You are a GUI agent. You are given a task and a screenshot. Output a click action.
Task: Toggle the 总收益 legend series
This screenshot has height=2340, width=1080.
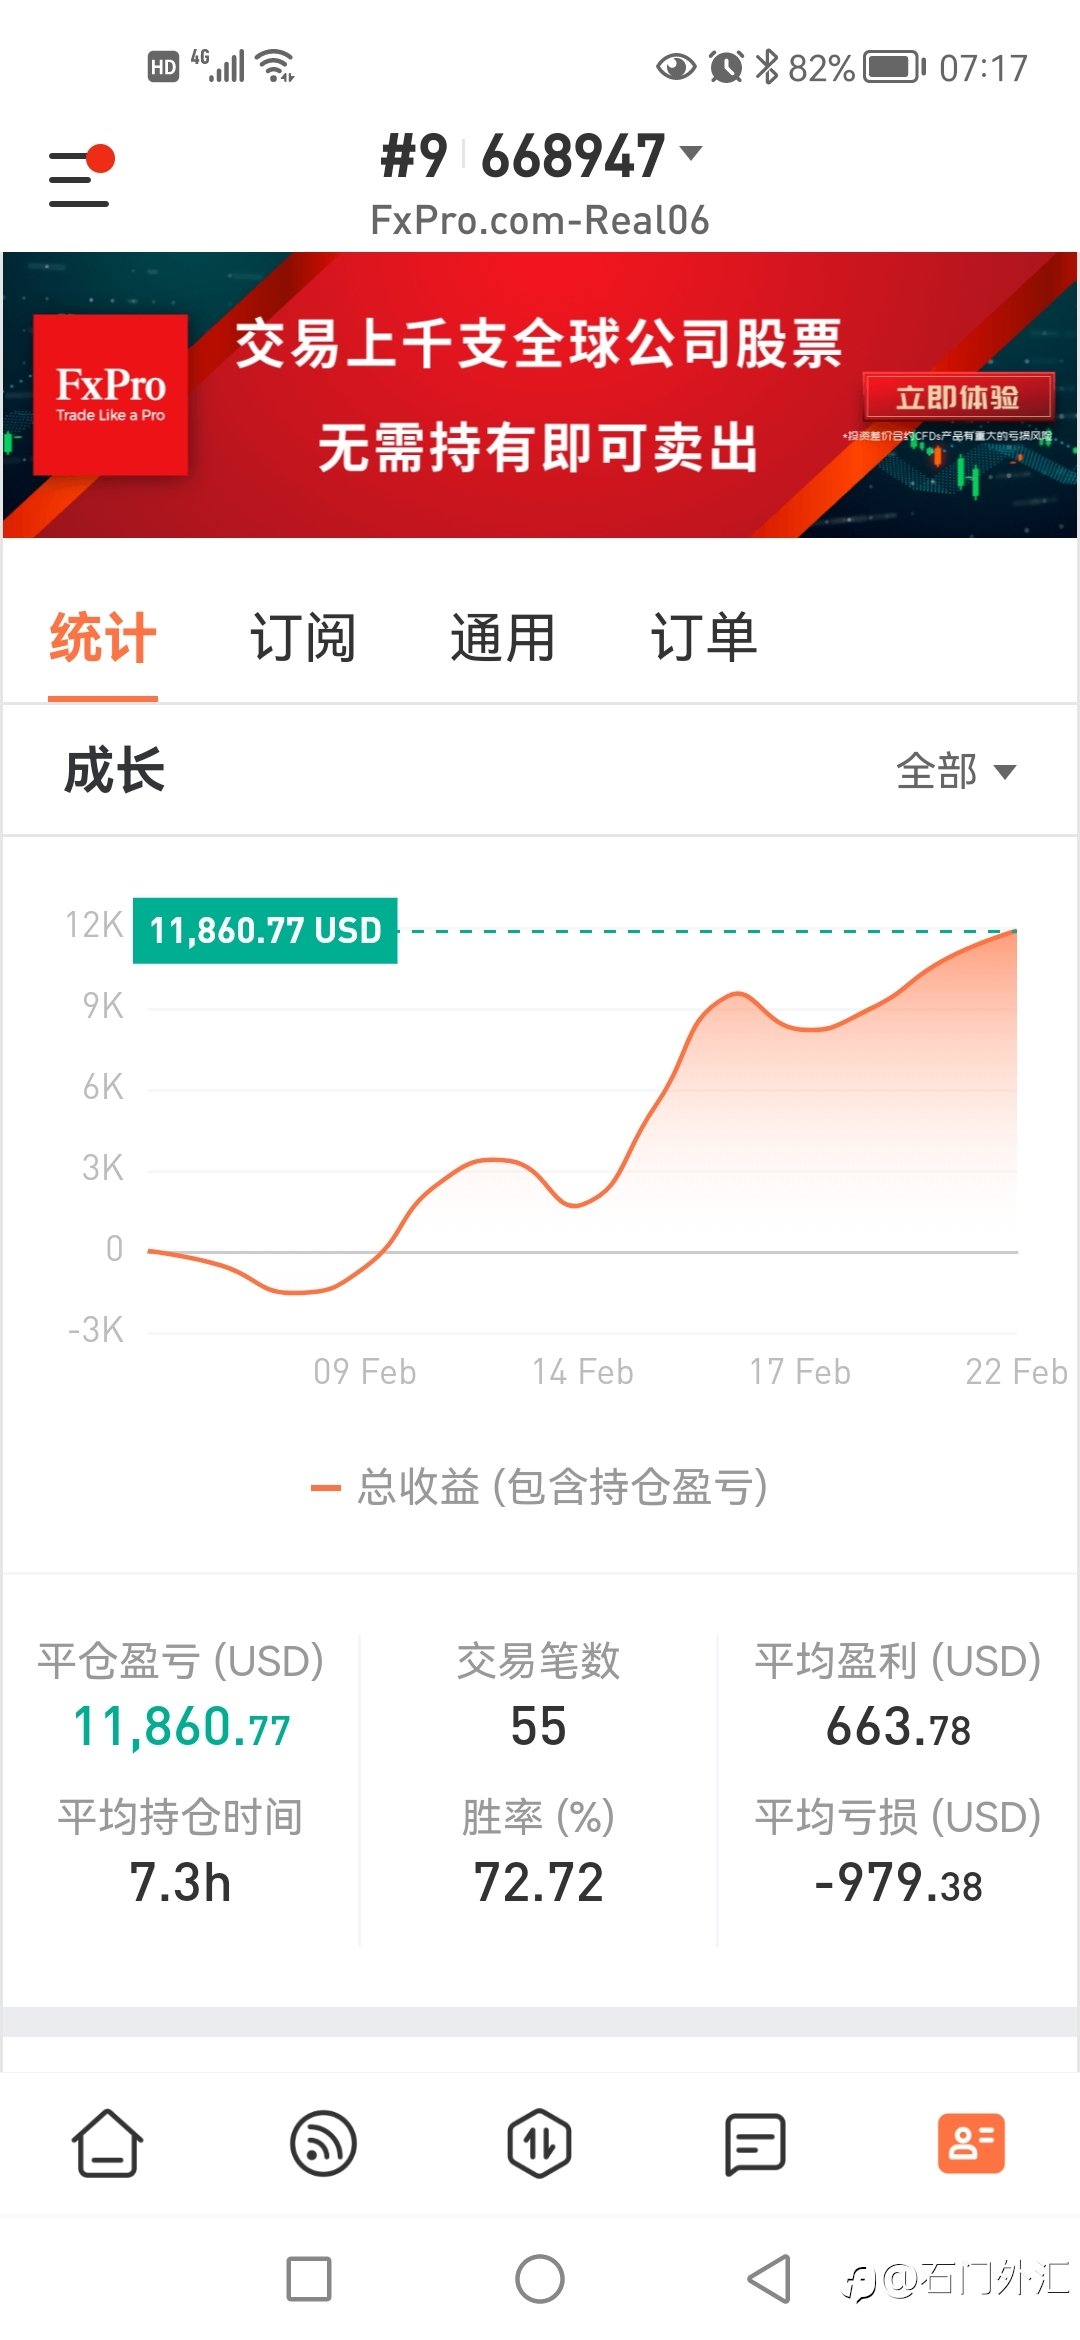tap(540, 1487)
